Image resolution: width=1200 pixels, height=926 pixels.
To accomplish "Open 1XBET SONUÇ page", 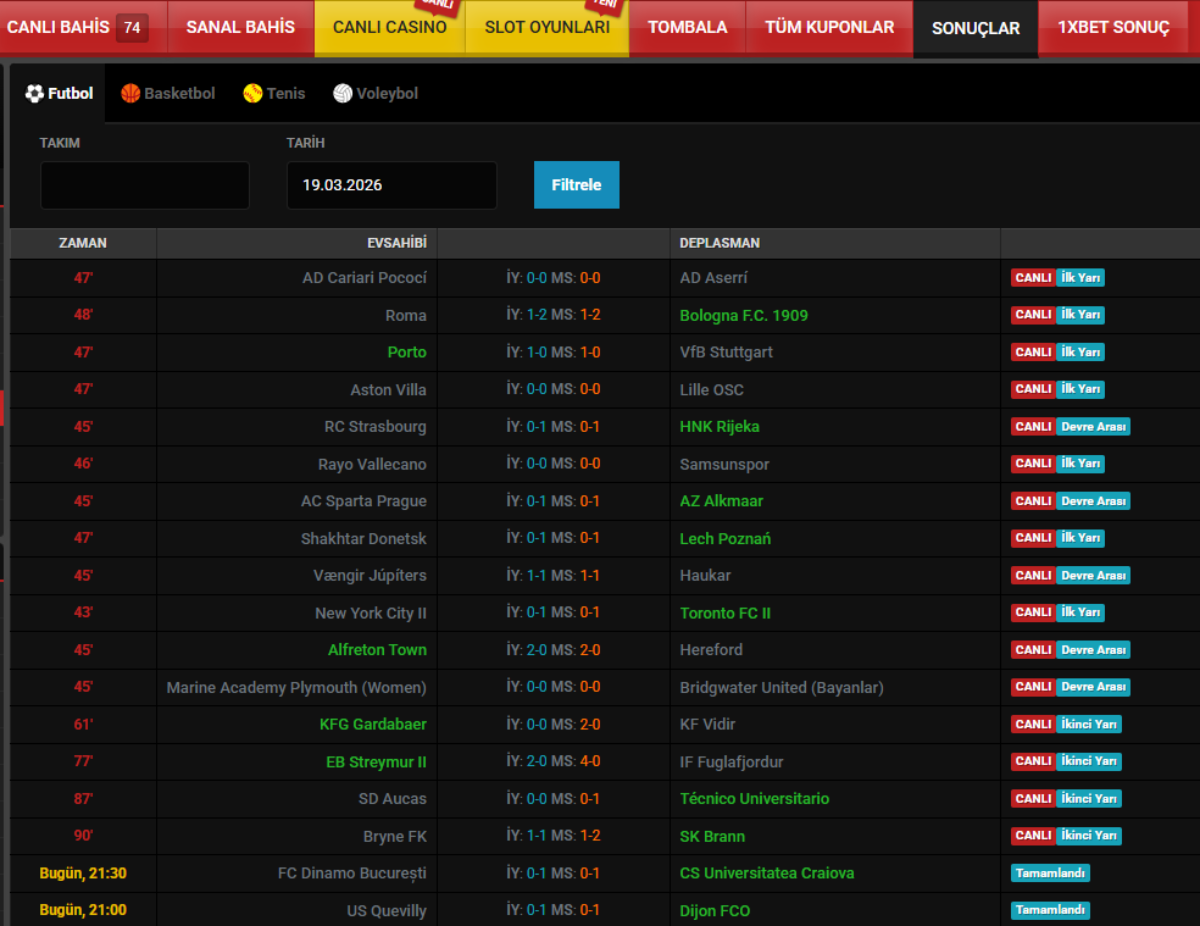I will 1114,28.
